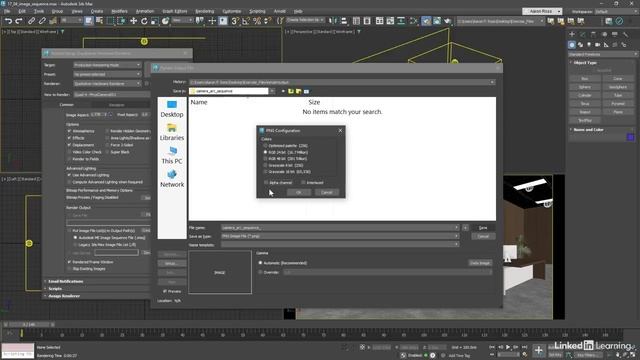Image resolution: width=640 pixels, height=360 pixels.
Task: Open the Customize menu
Action: tap(231, 11)
